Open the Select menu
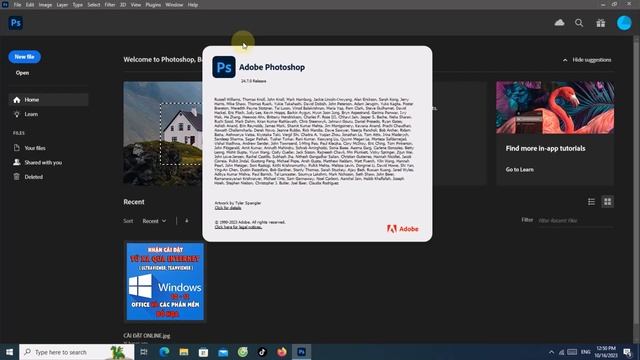The width and height of the screenshot is (640, 360). point(93,5)
